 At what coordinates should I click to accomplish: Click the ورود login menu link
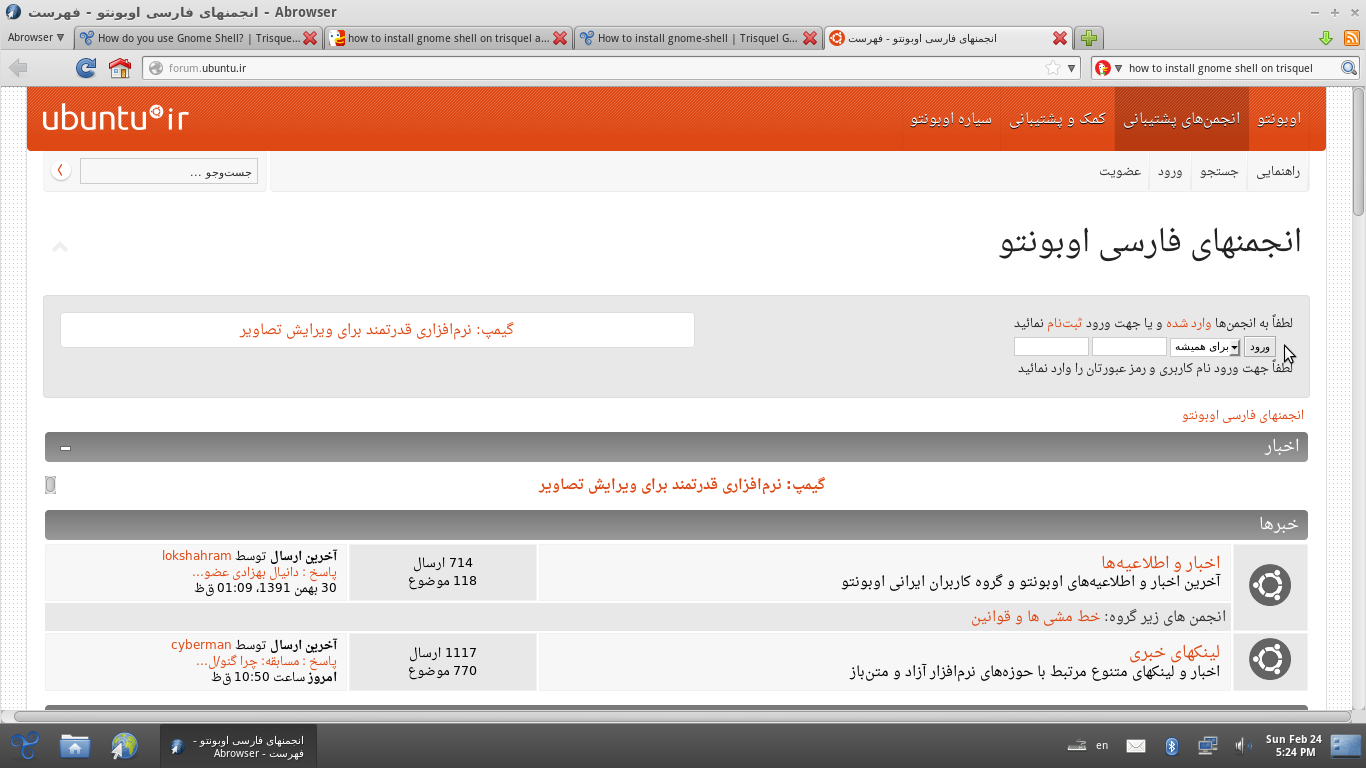click(1171, 171)
